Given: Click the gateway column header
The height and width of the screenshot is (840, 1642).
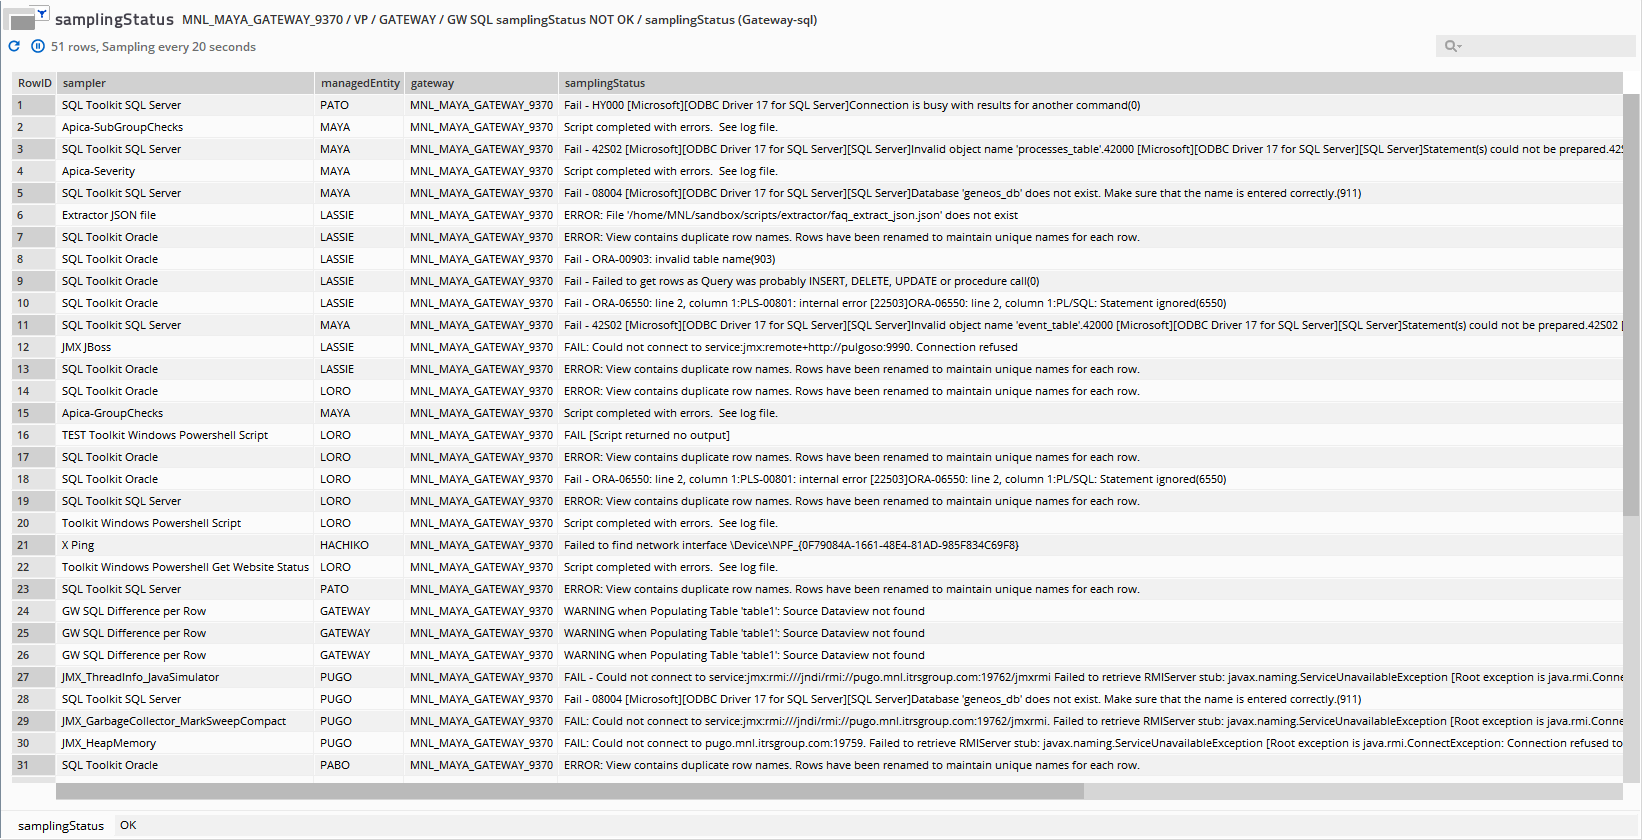Looking at the screenshot, I should click(x=480, y=83).
